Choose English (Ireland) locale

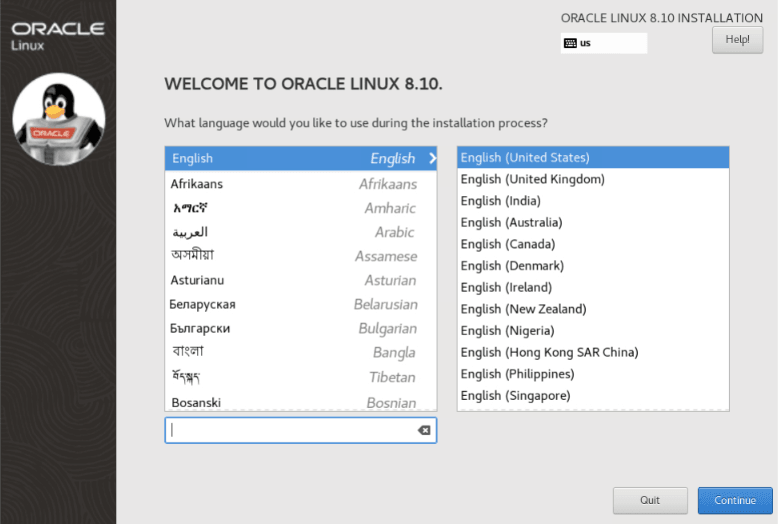(x=593, y=288)
